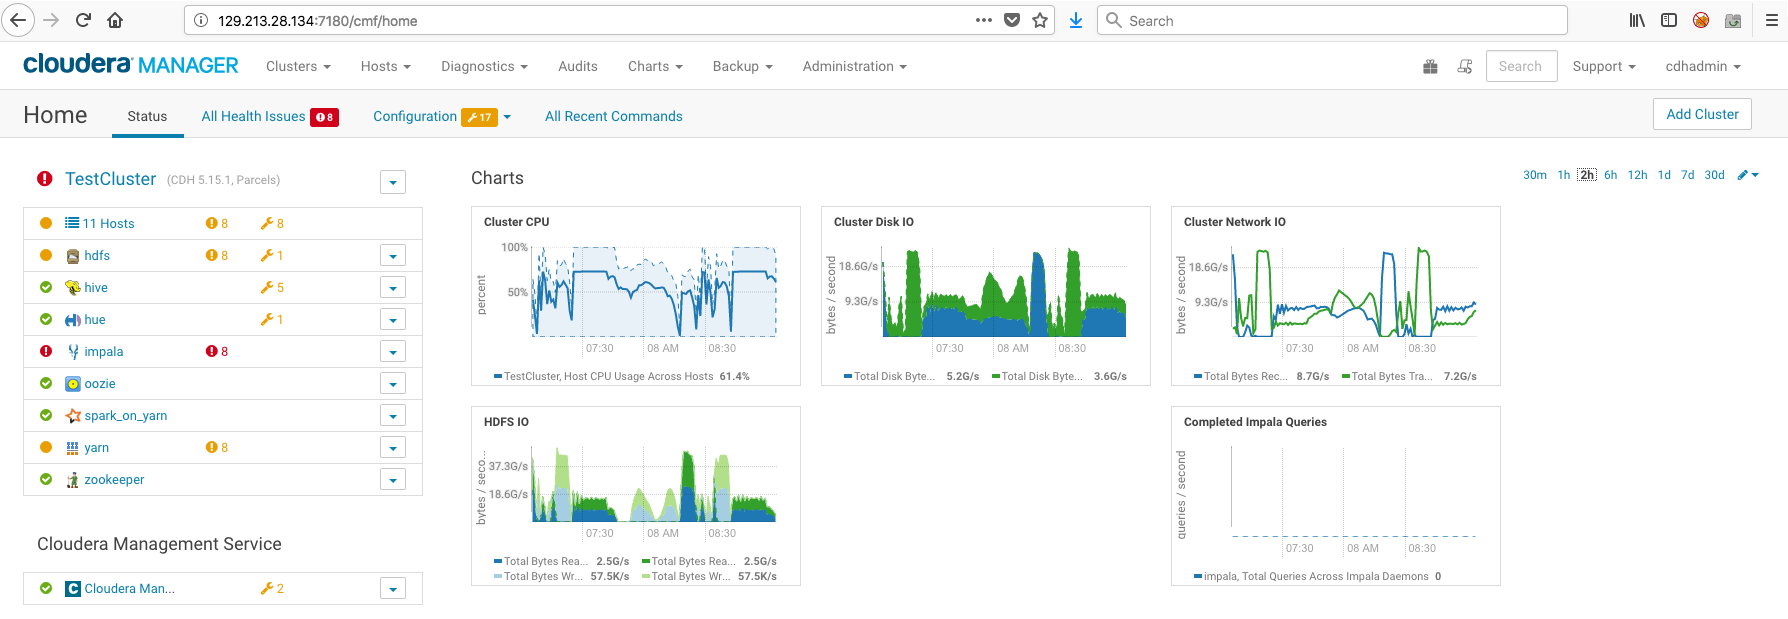Reload the page with browser refresh icon
This screenshot has height=619, width=1788.
pyautogui.click(x=83, y=20)
